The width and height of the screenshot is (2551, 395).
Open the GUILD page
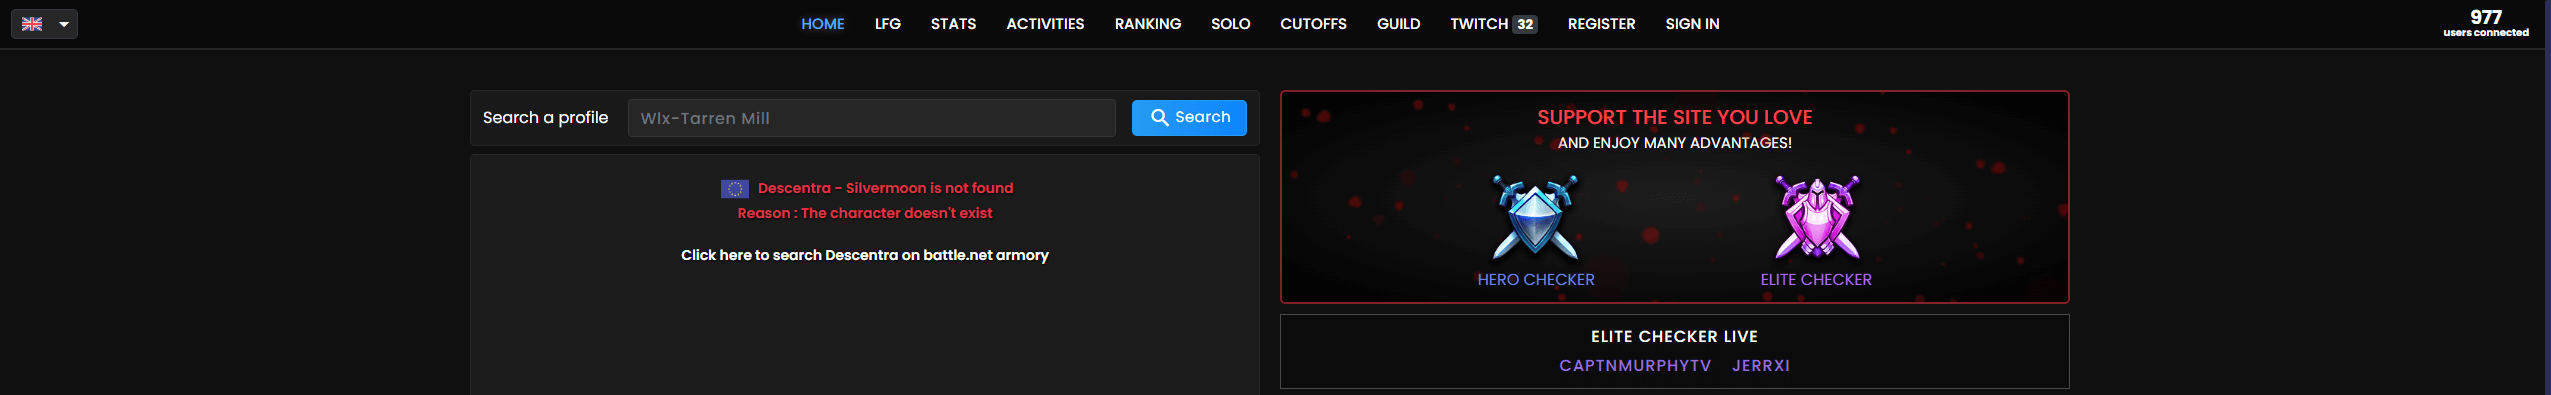(x=1398, y=24)
